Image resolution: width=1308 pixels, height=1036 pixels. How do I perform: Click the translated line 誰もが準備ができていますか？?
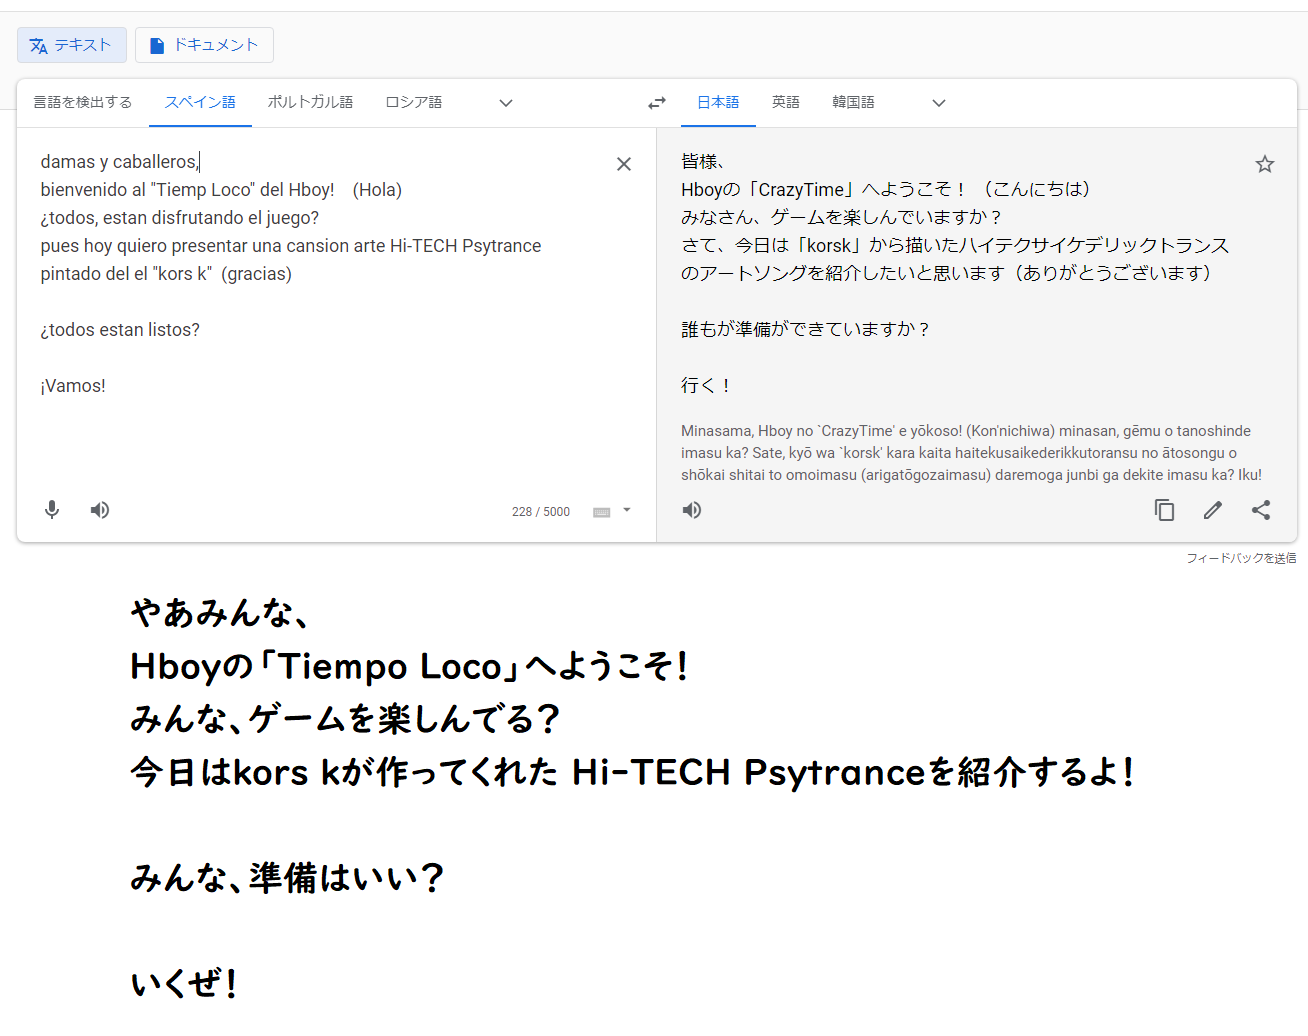pos(806,329)
